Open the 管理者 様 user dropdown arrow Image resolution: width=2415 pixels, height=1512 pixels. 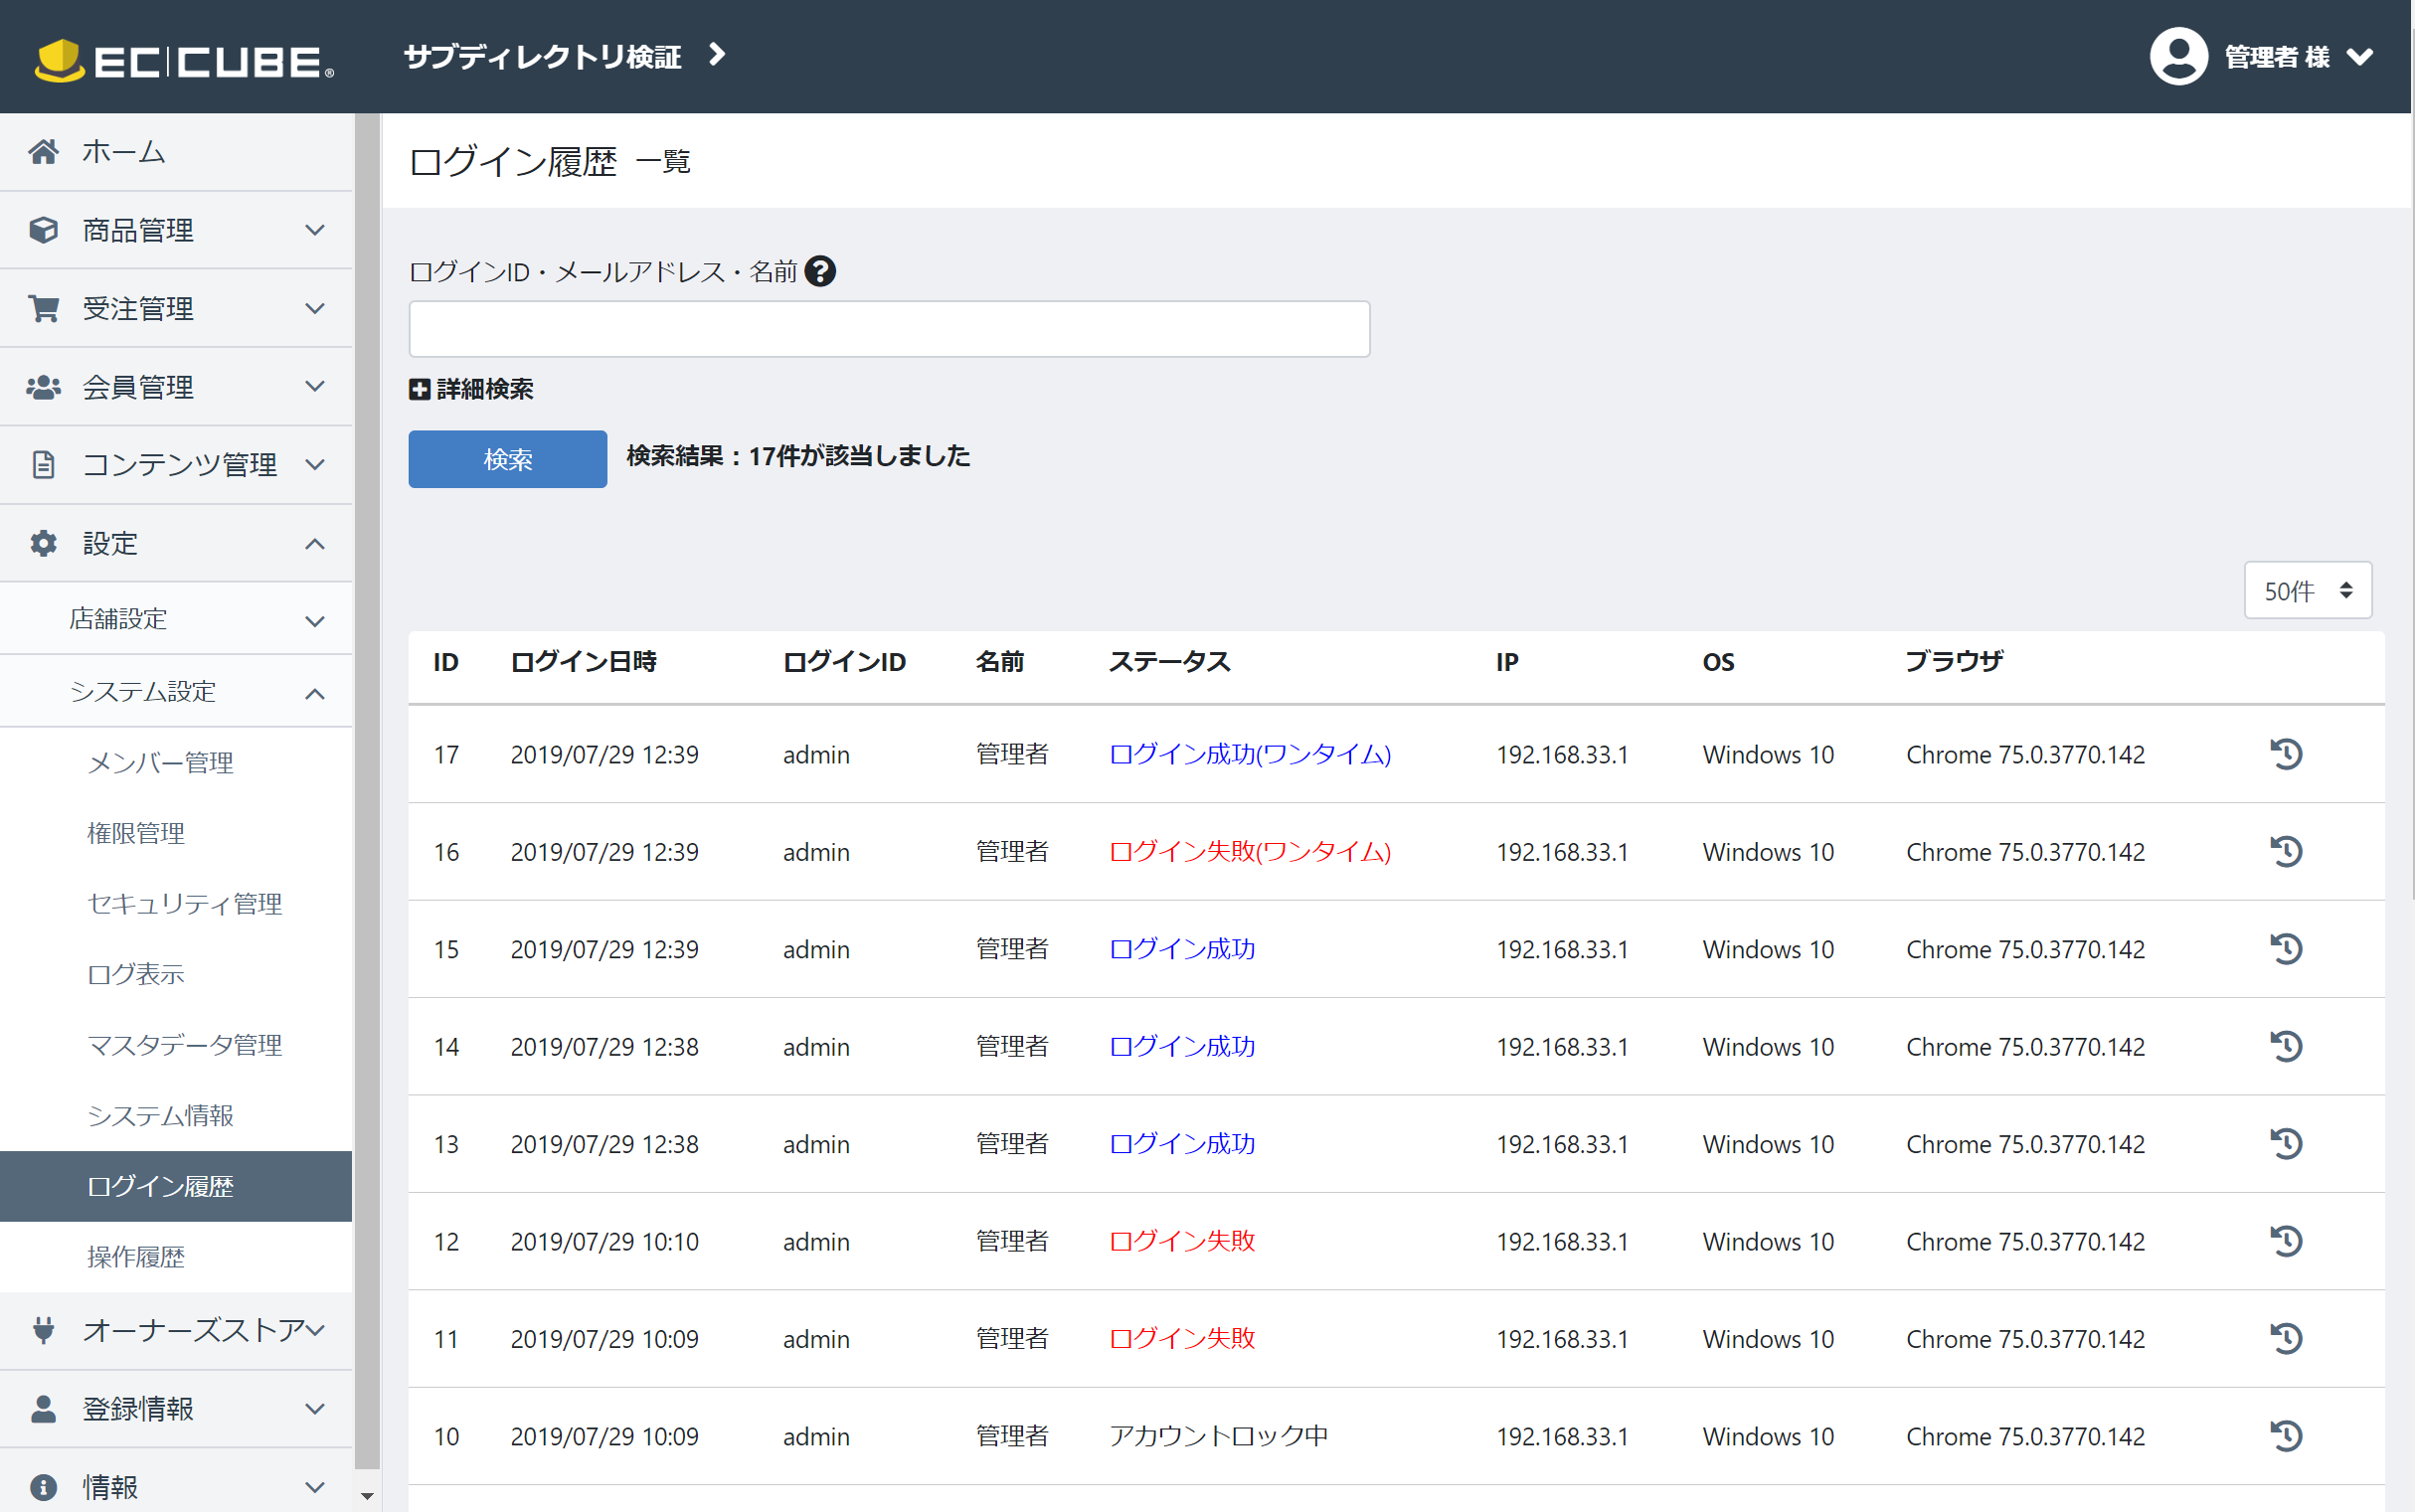[x=2360, y=57]
